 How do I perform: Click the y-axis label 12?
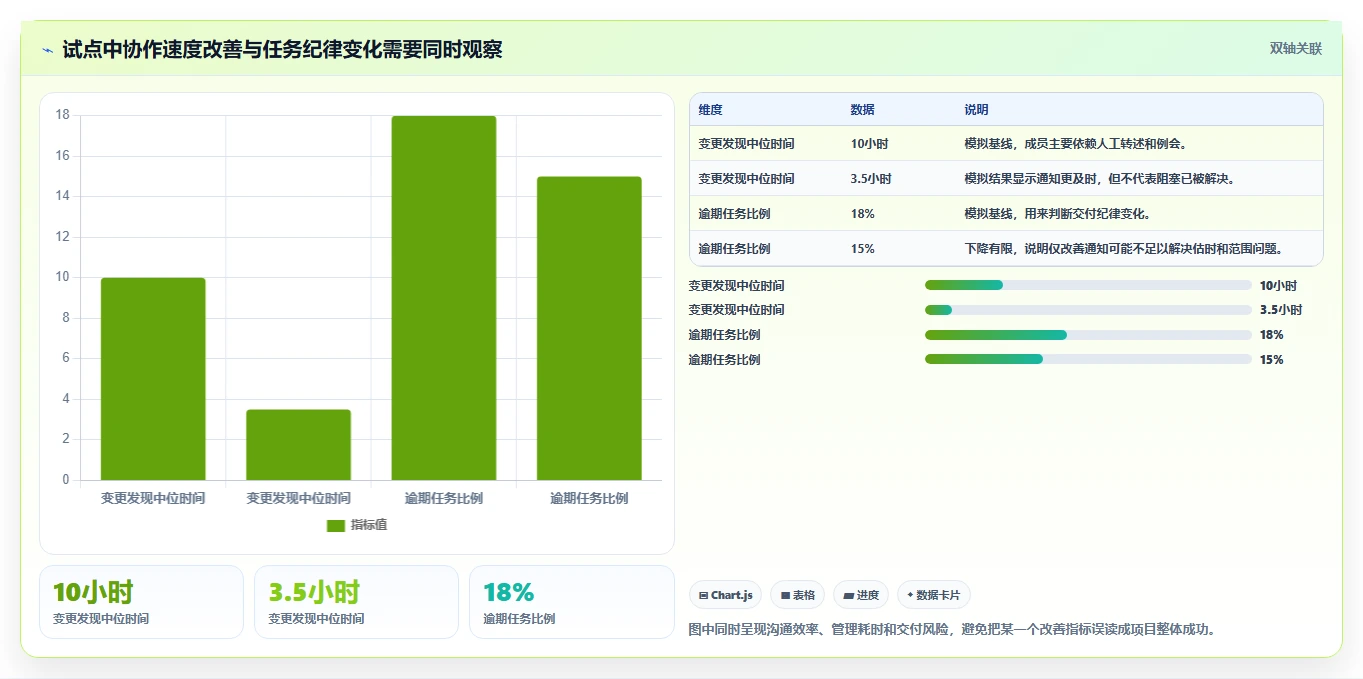coord(62,237)
